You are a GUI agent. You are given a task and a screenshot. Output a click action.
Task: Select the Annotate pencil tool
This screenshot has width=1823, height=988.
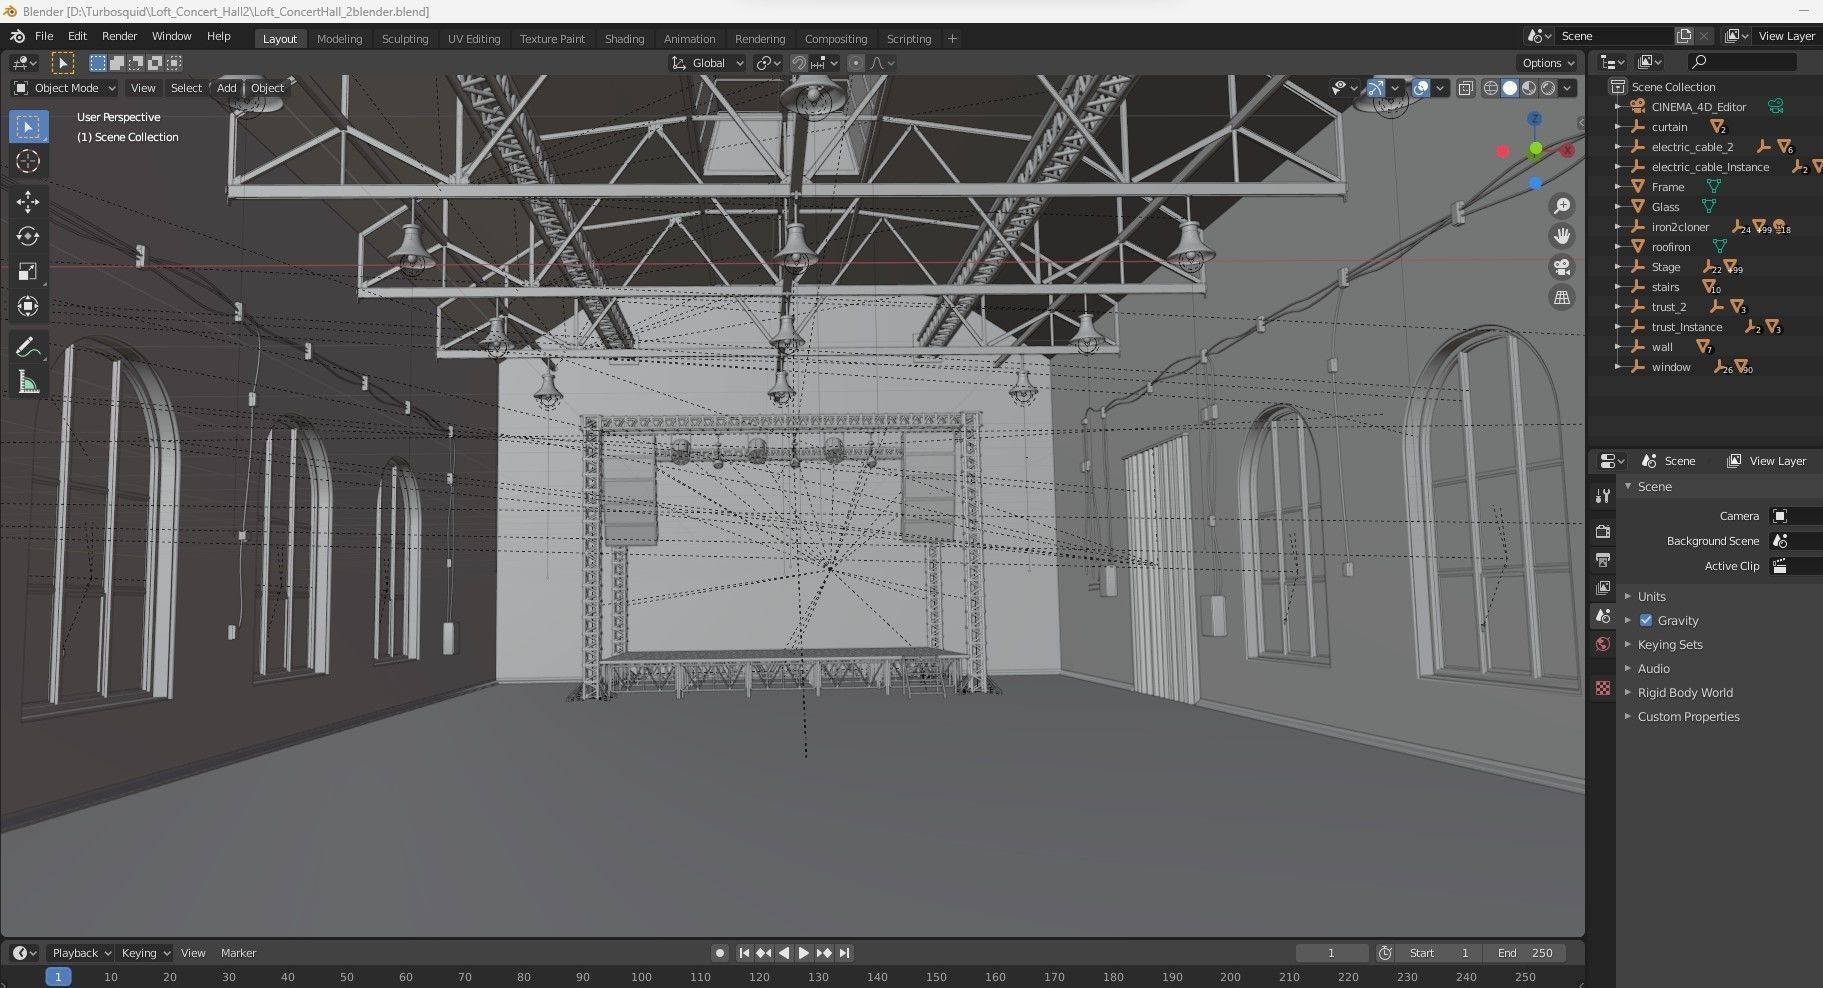coord(28,347)
